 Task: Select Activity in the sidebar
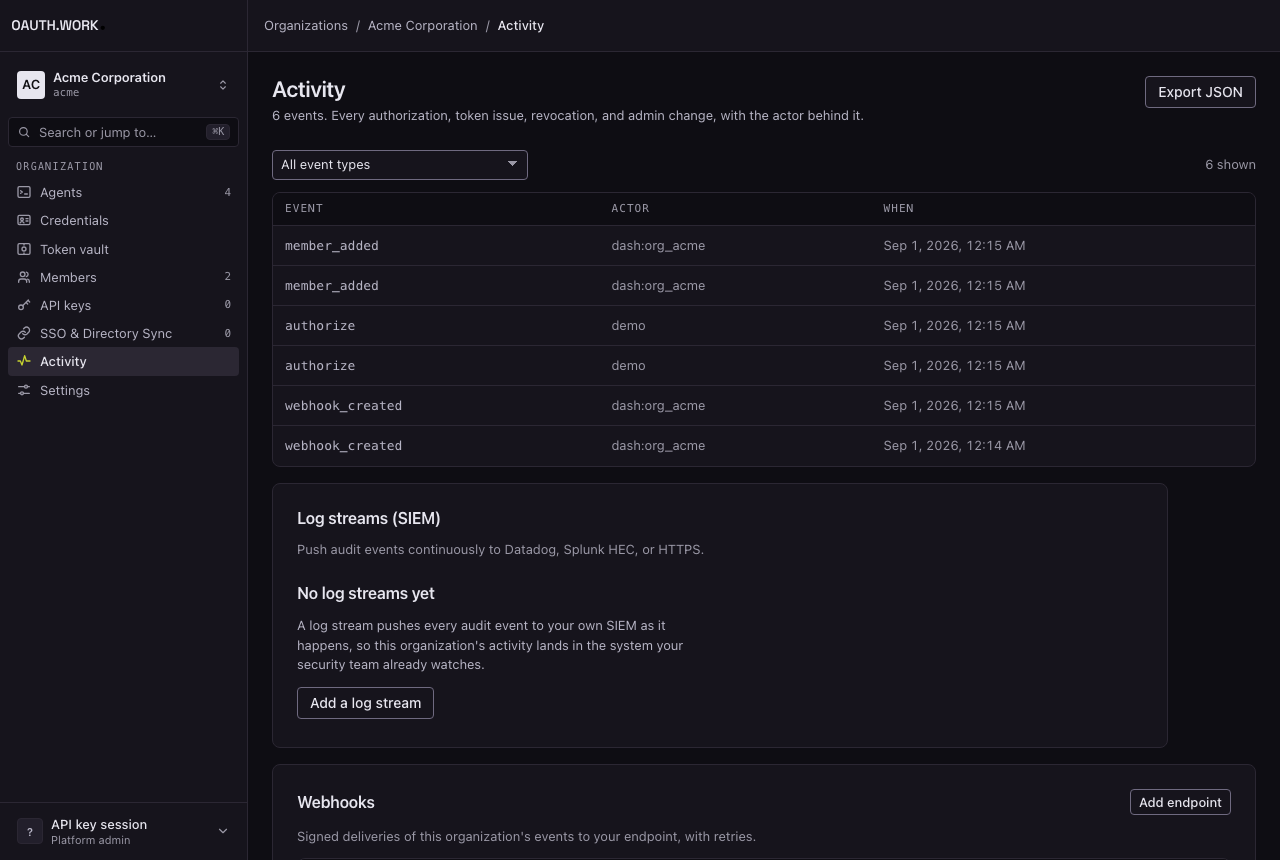click(123, 361)
